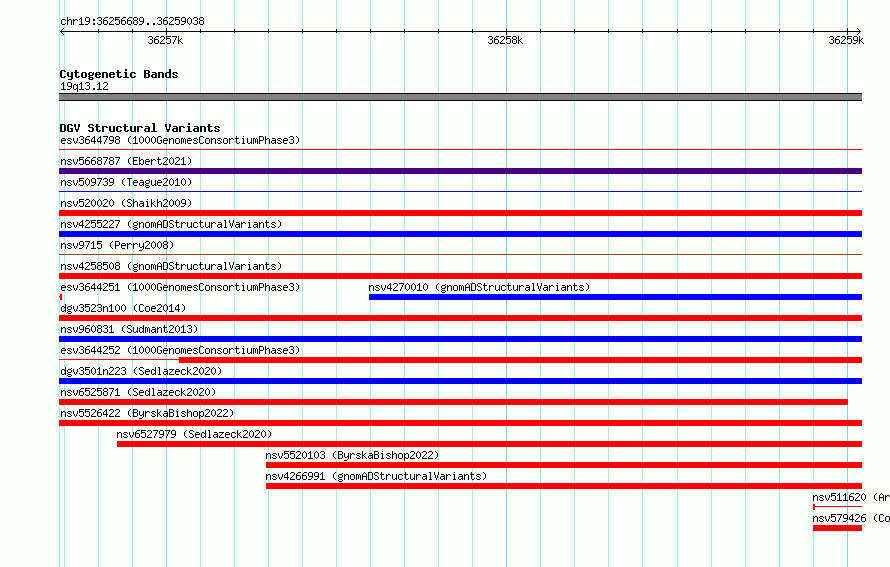Image resolution: width=890 pixels, height=567 pixels.
Task: Click the nsv520020 (Shaikh2009) red bar
Action: [x=460, y=213]
